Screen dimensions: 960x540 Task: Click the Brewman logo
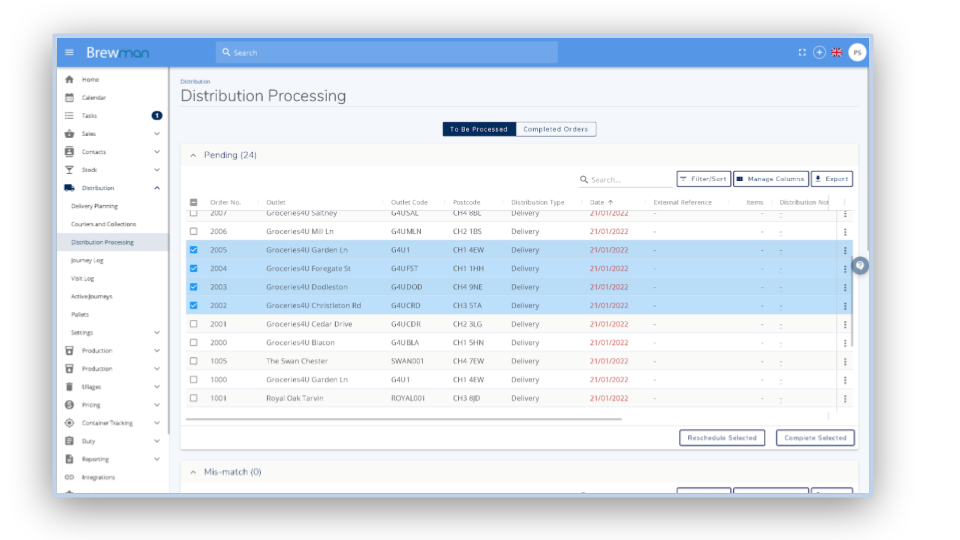(x=118, y=53)
